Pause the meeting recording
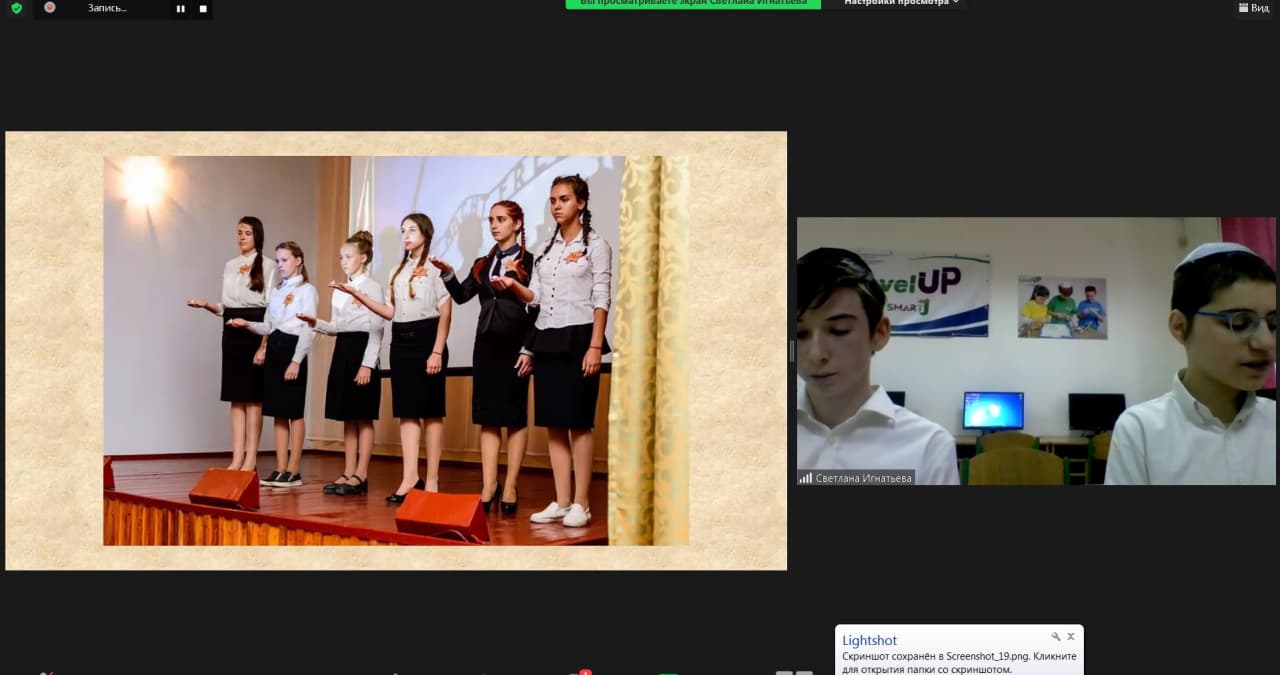The width and height of the screenshot is (1280, 675). [181, 8]
